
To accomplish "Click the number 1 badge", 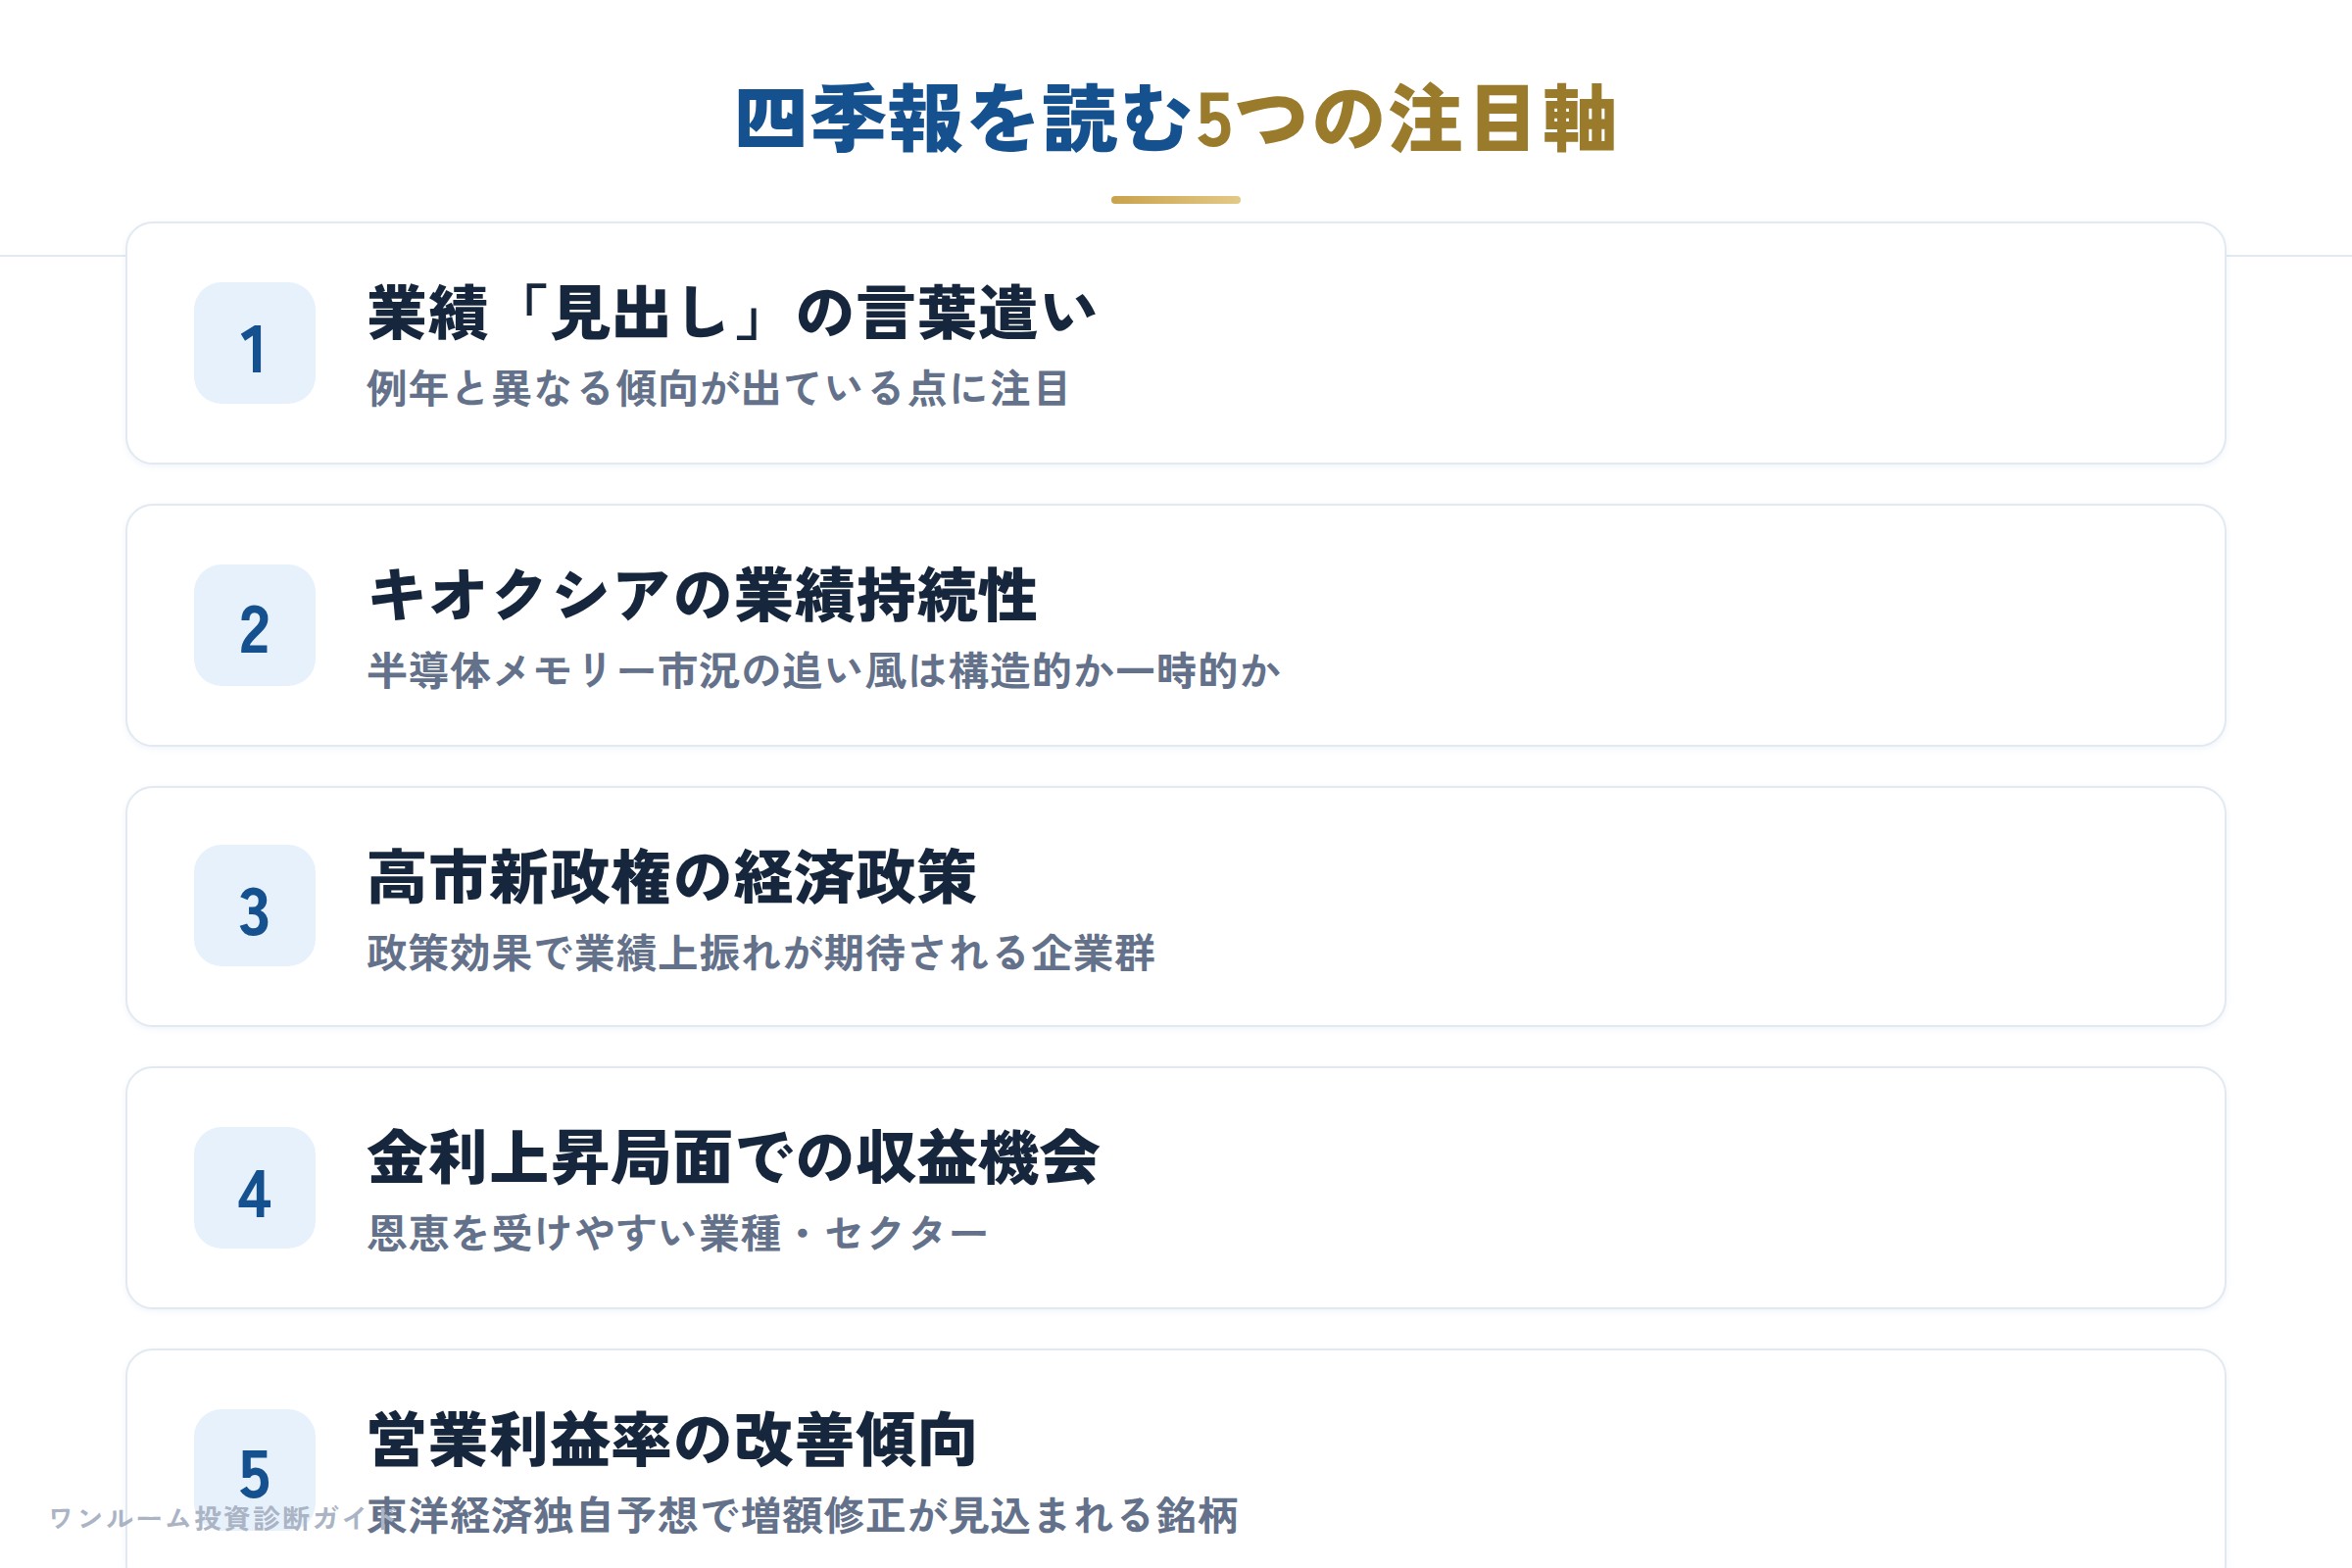I will [254, 343].
